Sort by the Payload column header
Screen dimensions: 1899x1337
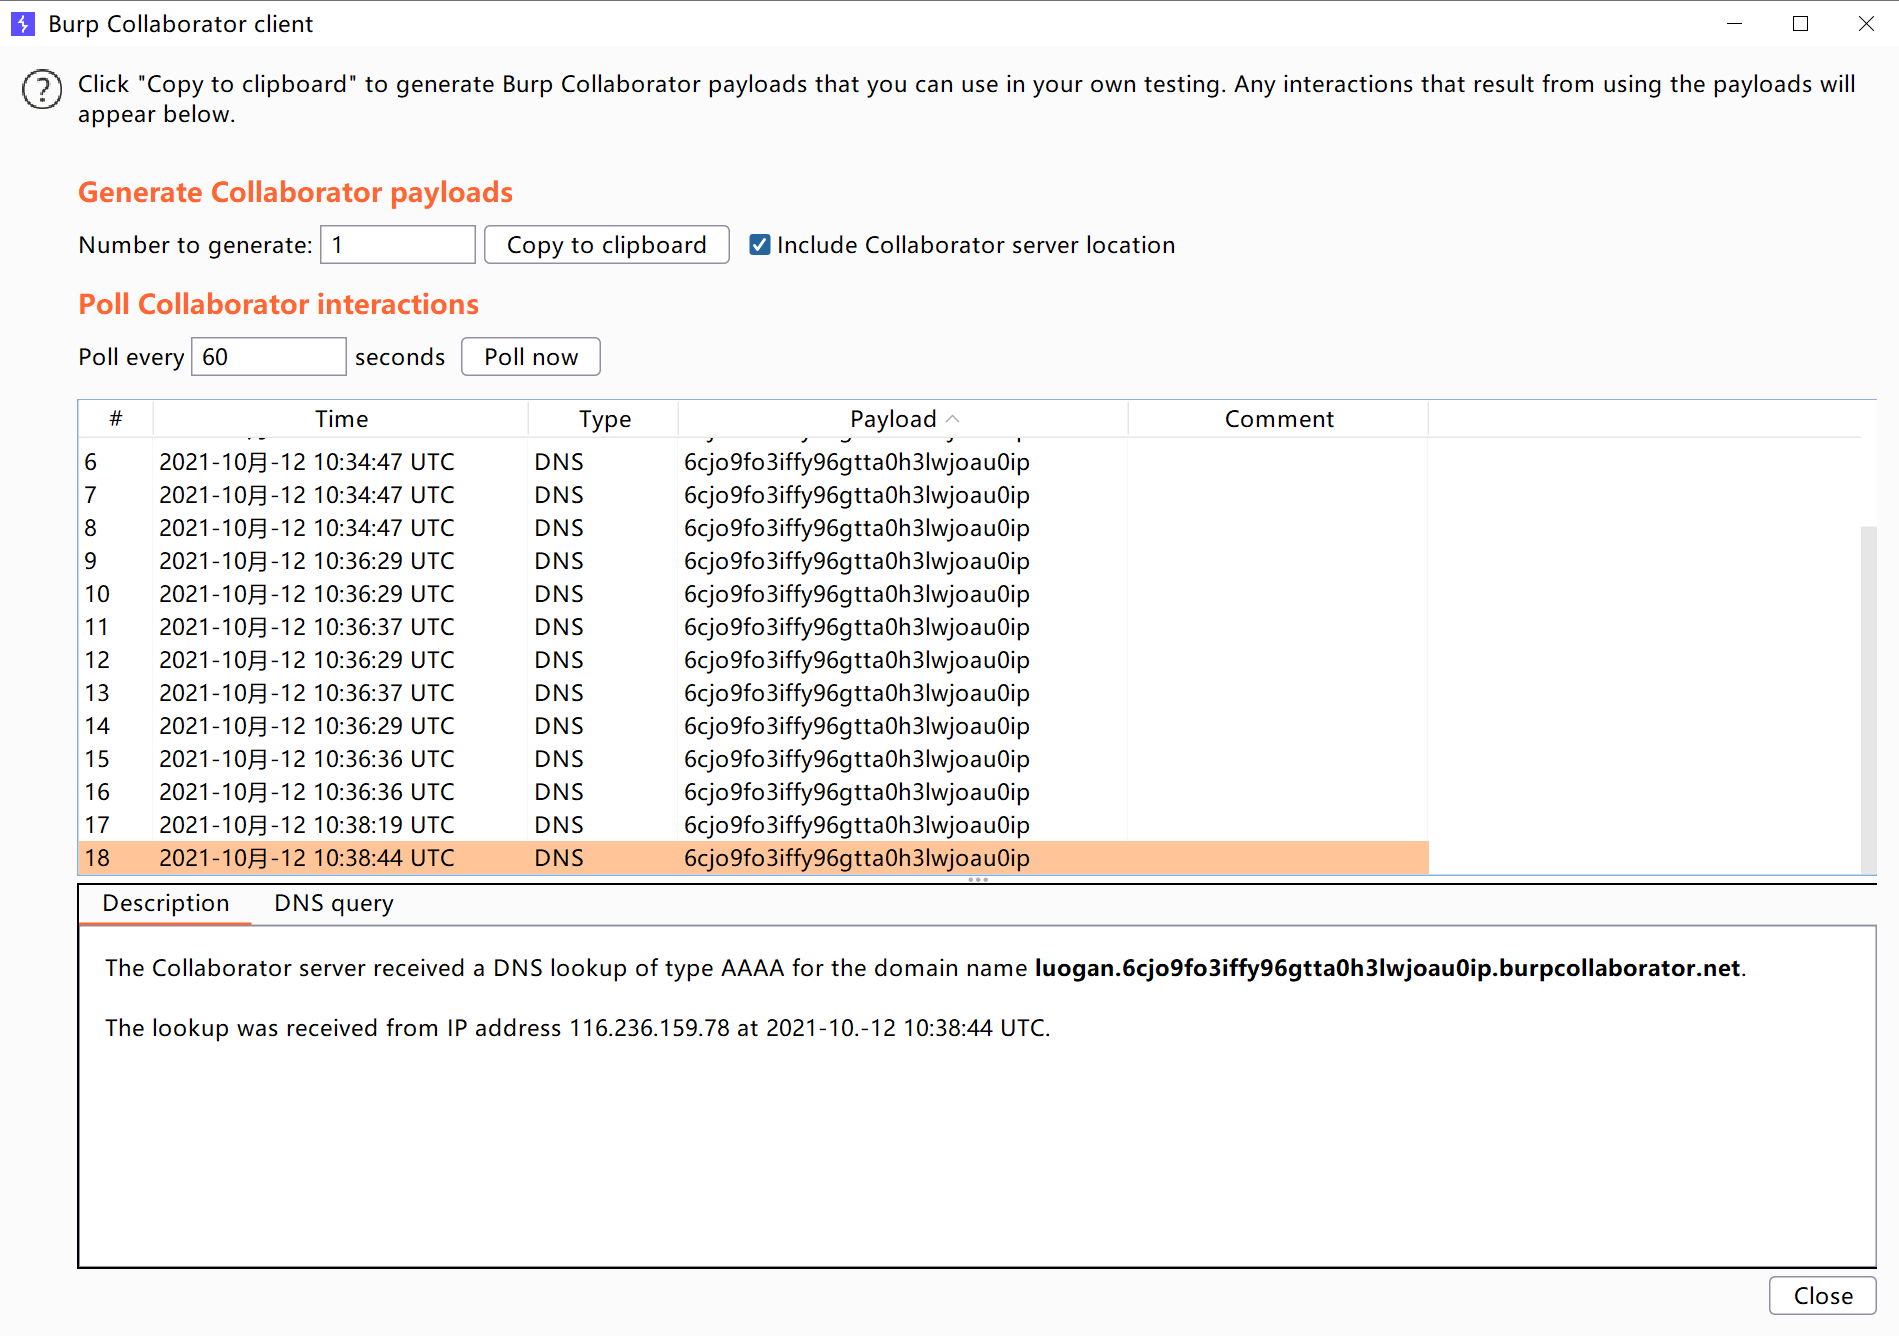click(903, 419)
